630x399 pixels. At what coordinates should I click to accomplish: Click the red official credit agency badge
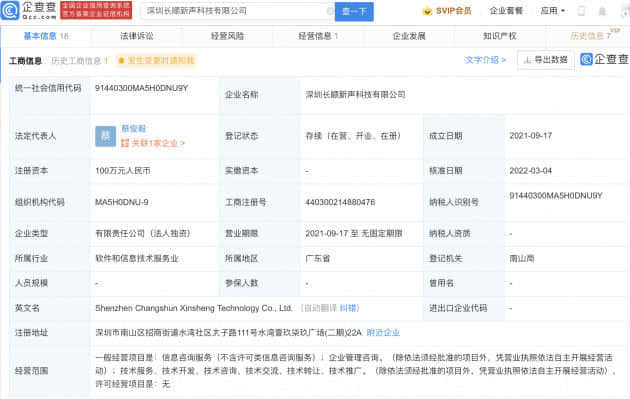pyautogui.click(x=96, y=10)
